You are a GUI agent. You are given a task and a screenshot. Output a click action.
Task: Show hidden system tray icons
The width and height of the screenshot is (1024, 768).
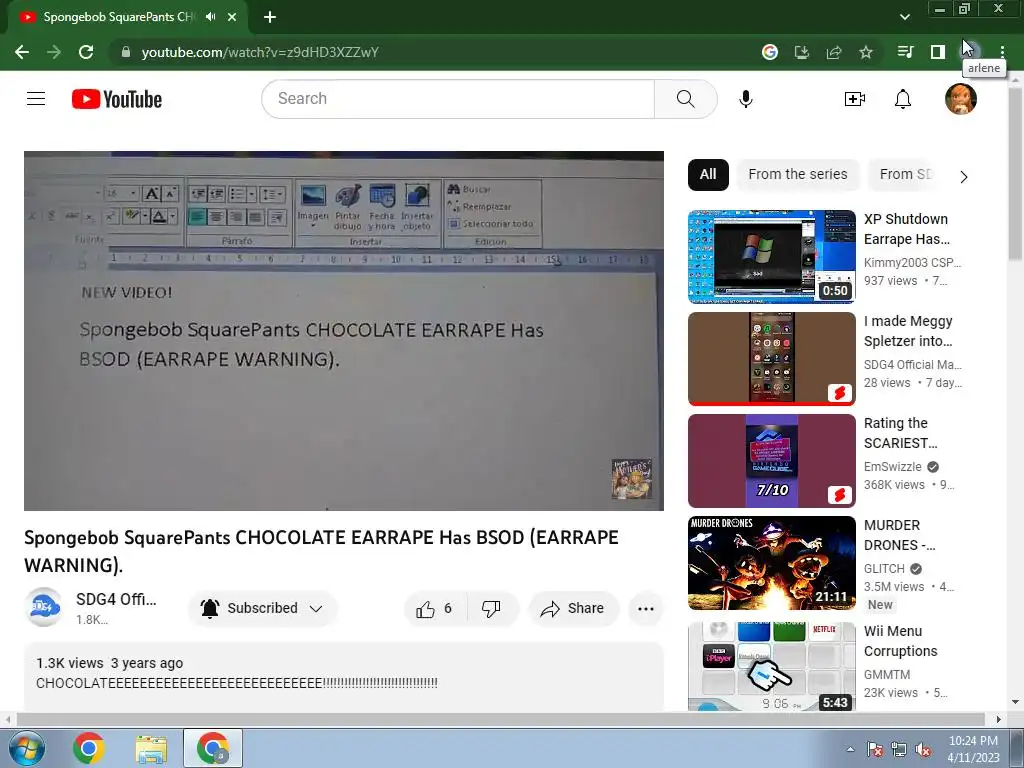pyautogui.click(x=850, y=750)
